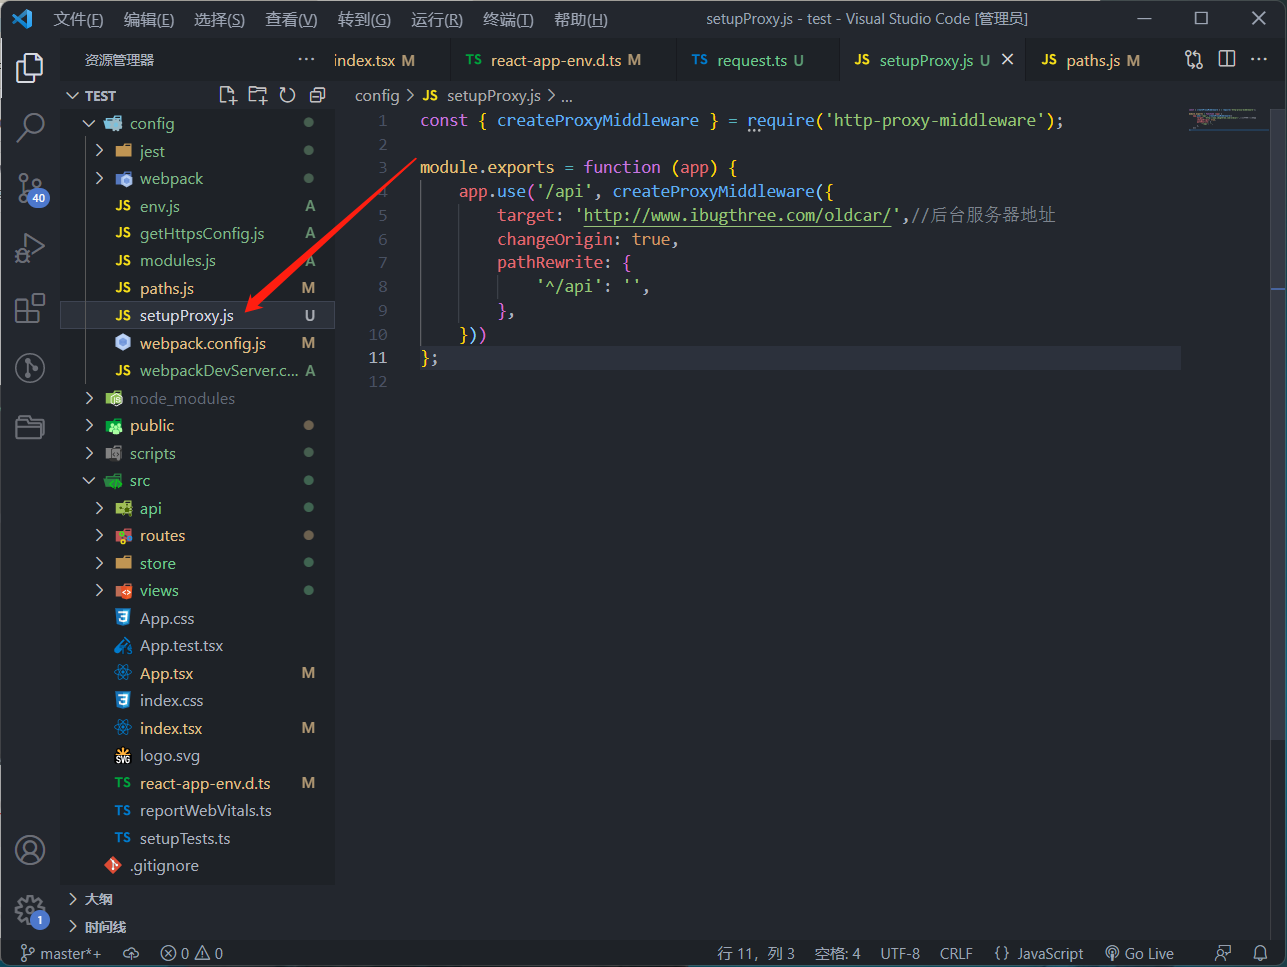The image size is (1287, 967).
Task: Switch to index.tsx editor tab
Action: click(x=390, y=60)
